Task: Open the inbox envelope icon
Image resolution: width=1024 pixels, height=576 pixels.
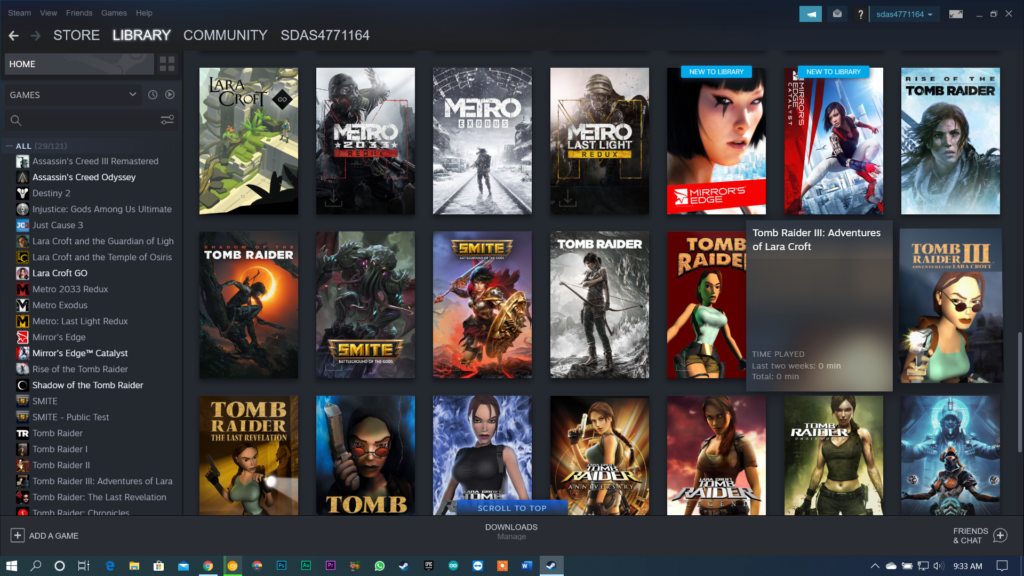Action: tap(837, 14)
